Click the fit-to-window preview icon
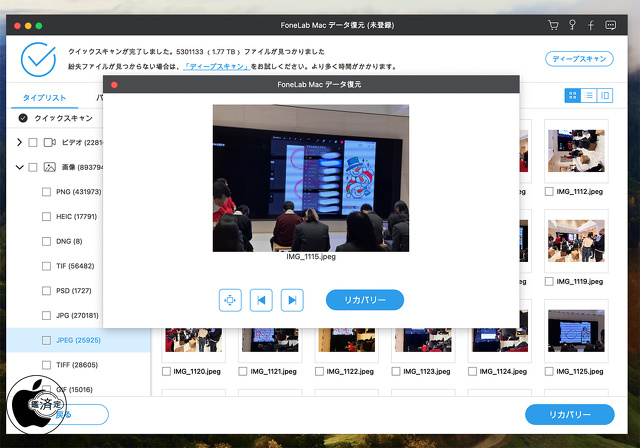The width and height of the screenshot is (640, 448). click(230, 300)
